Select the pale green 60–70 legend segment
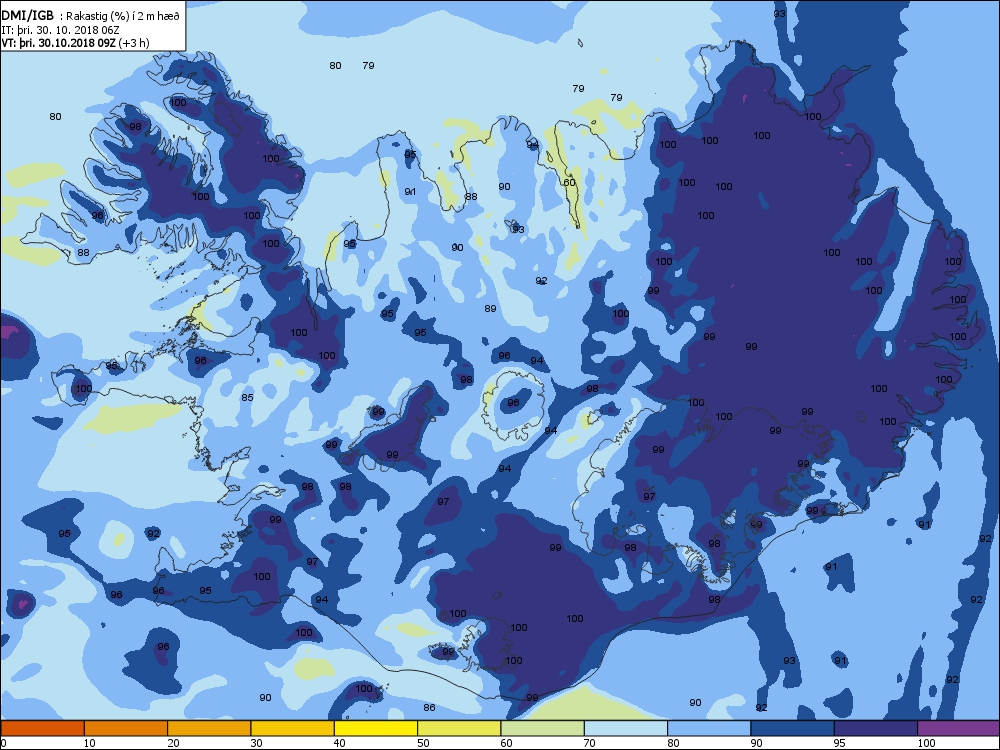The image size is (1000, 750). [543, 728]
